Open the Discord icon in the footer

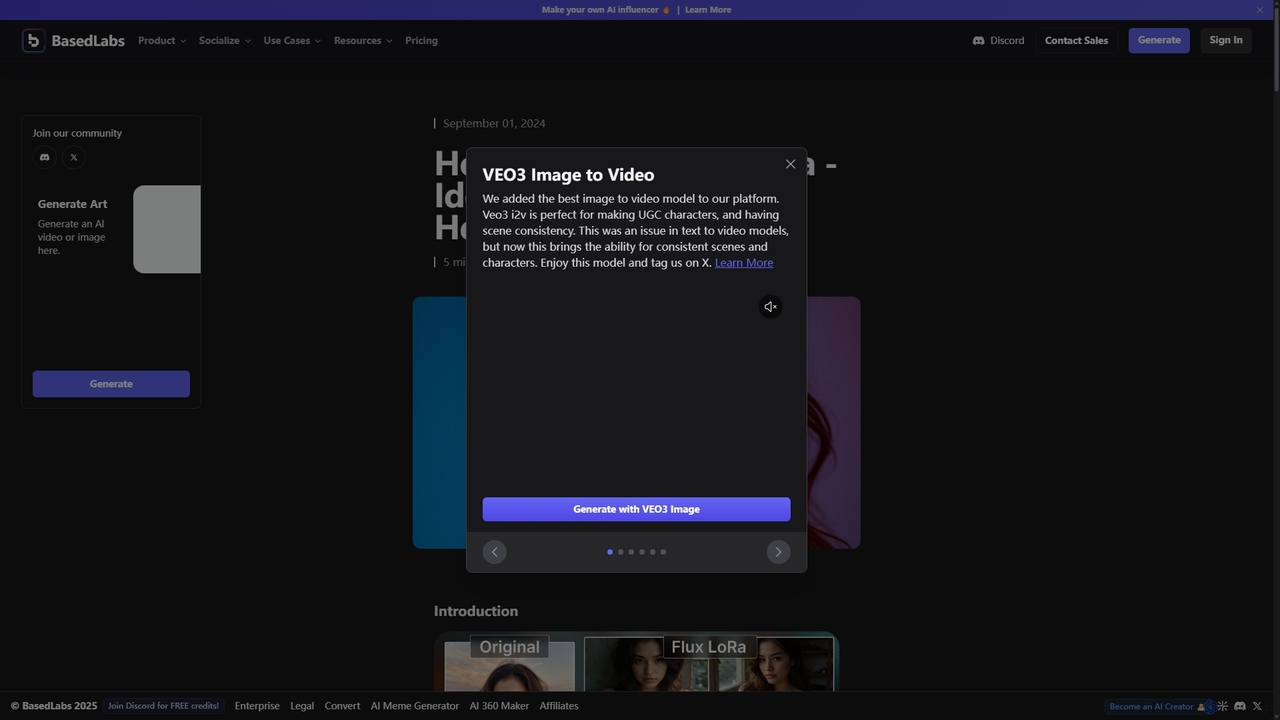pyautogui.click(x=1240, y=706)
